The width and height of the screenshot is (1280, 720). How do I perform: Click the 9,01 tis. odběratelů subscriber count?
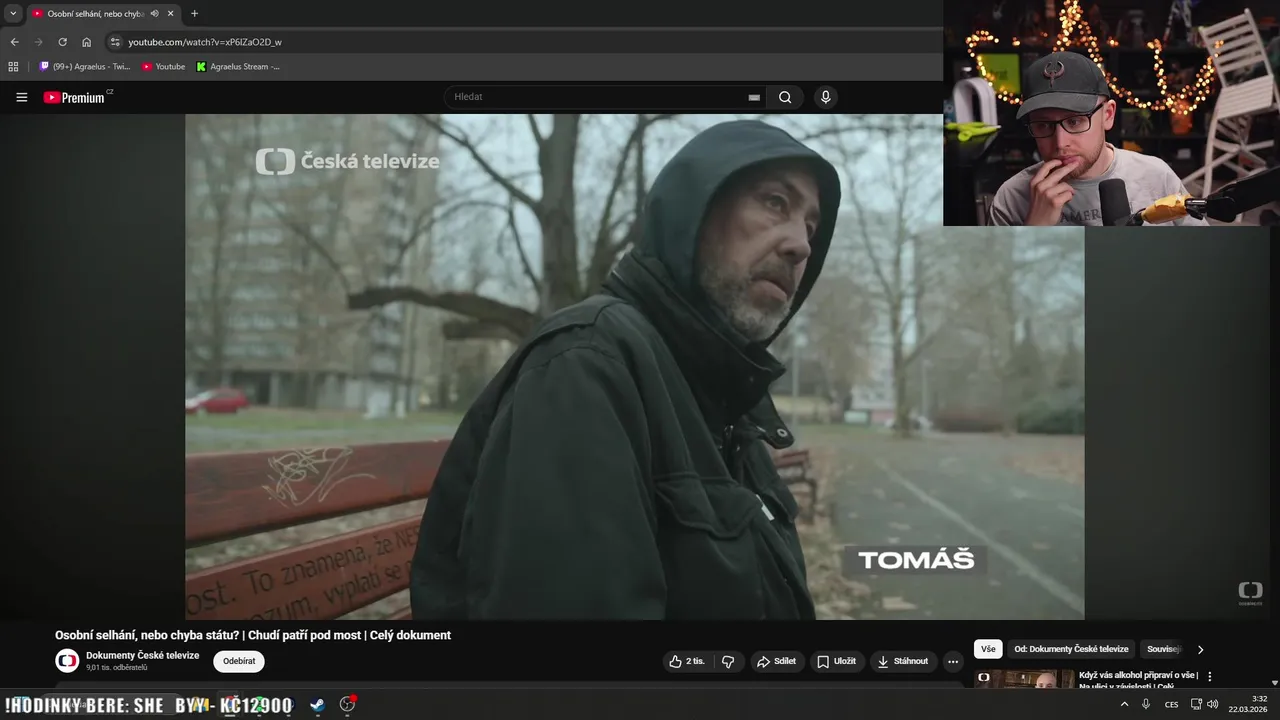point(116,667)
